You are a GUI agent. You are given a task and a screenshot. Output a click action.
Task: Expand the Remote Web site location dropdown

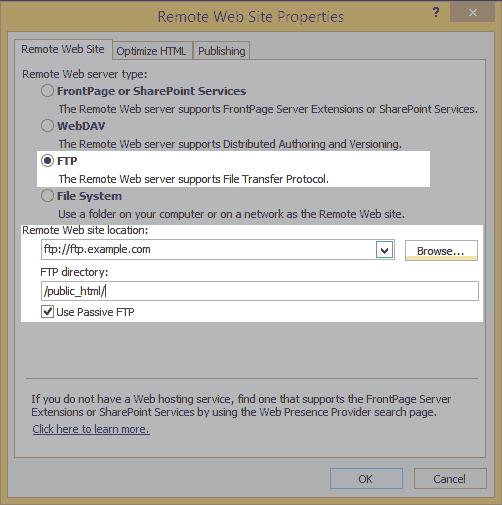pos(384,250)
